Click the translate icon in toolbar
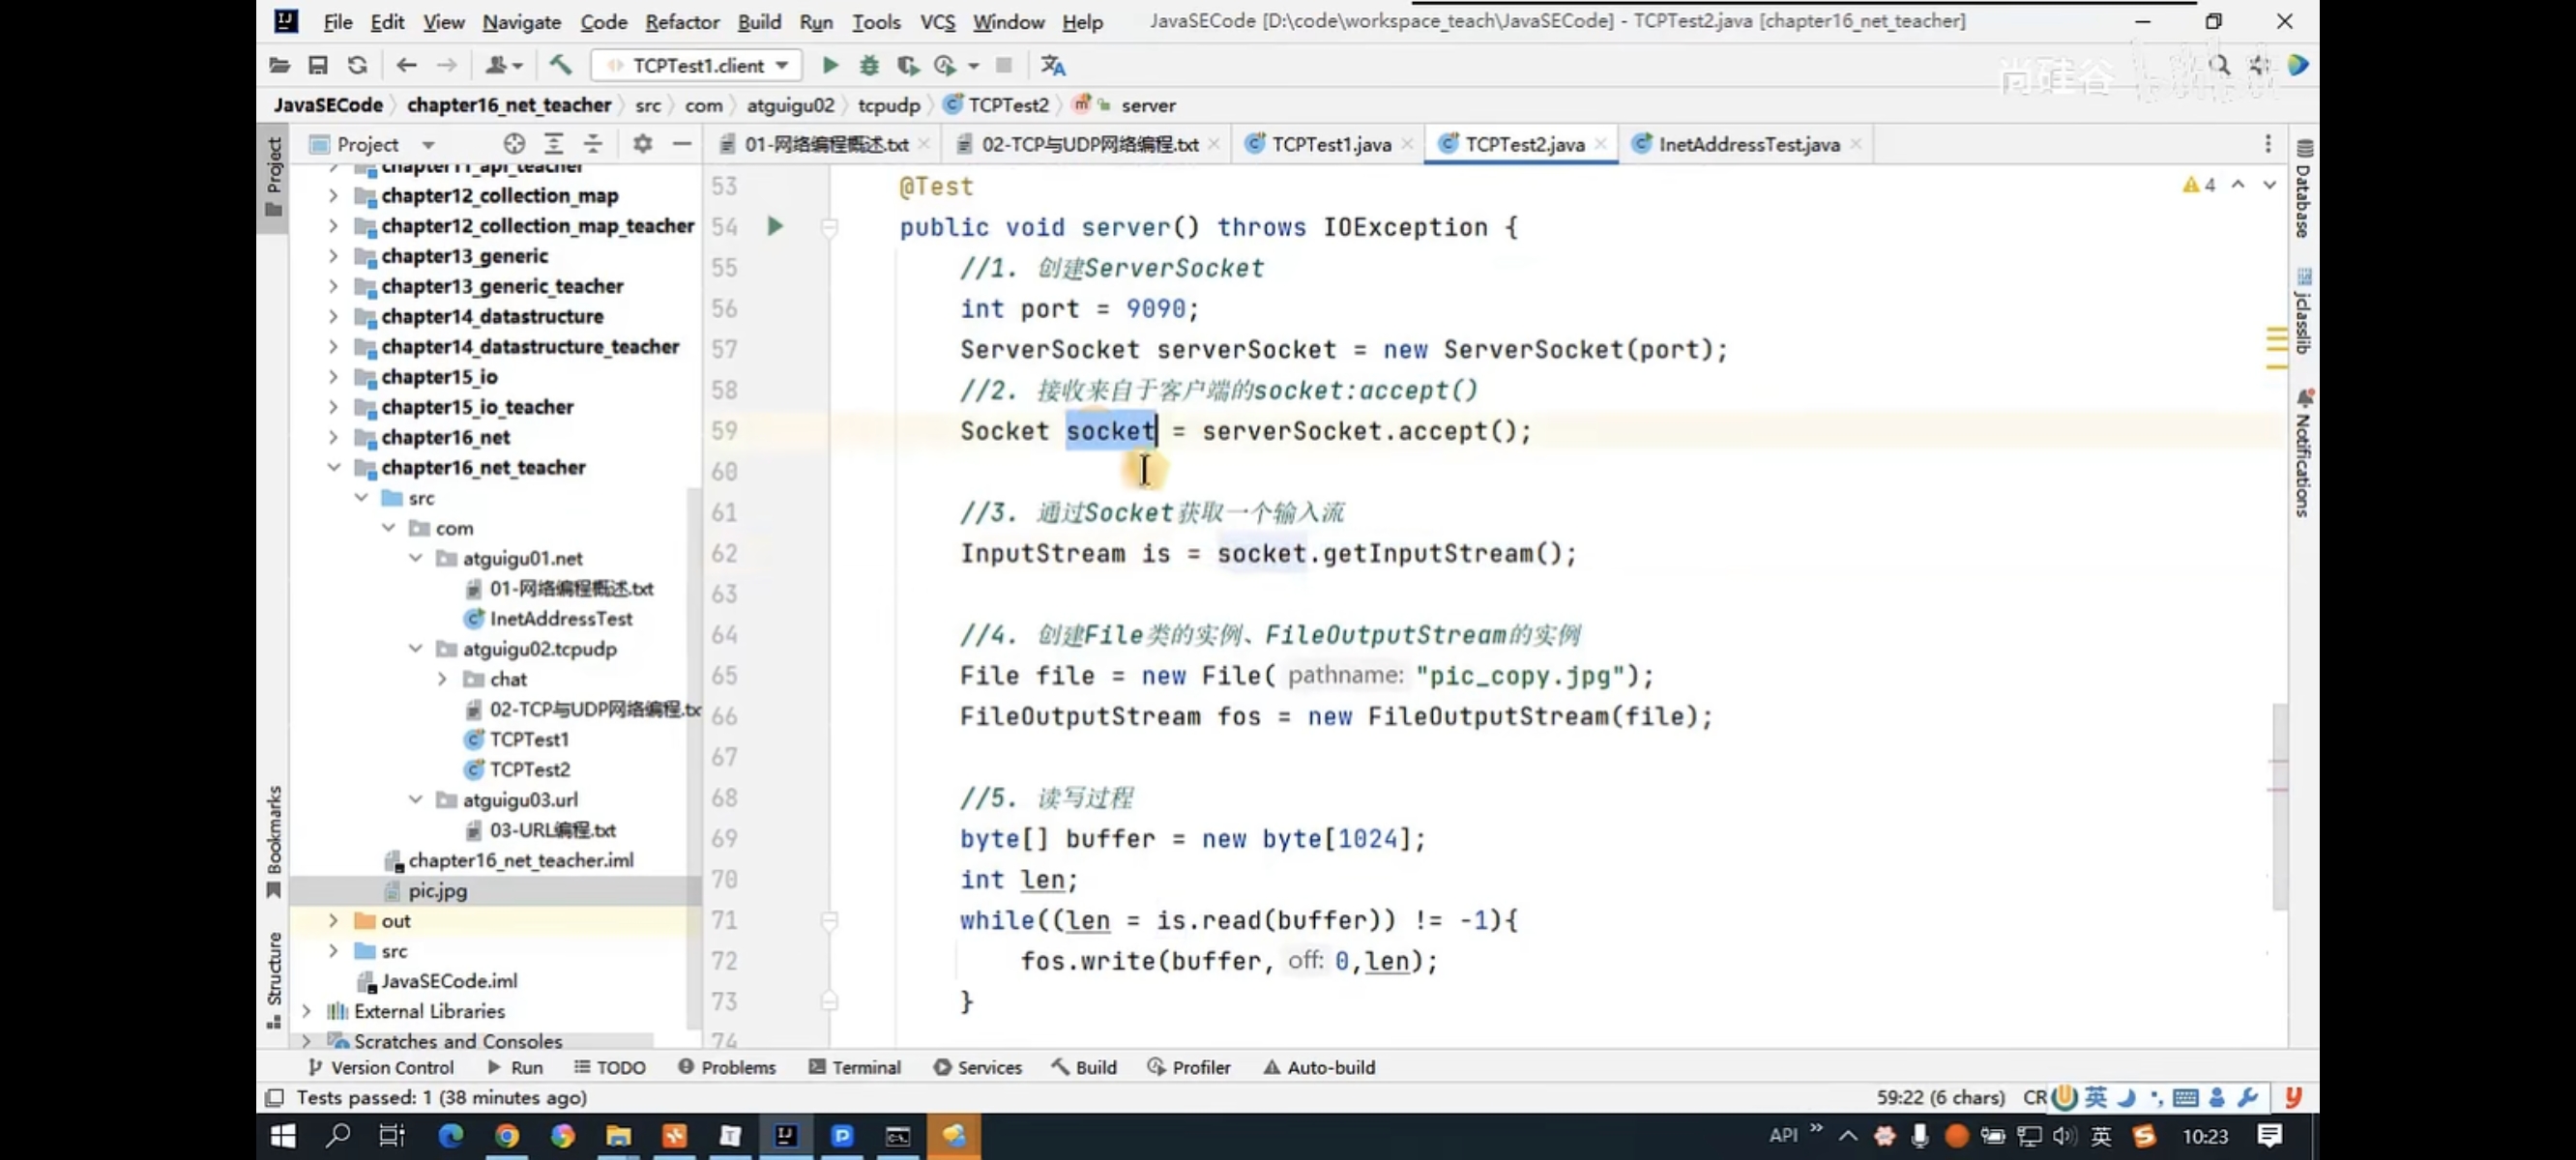Image resolution: width=2576 pixels, height=1160 pixels. [1052, 65]
